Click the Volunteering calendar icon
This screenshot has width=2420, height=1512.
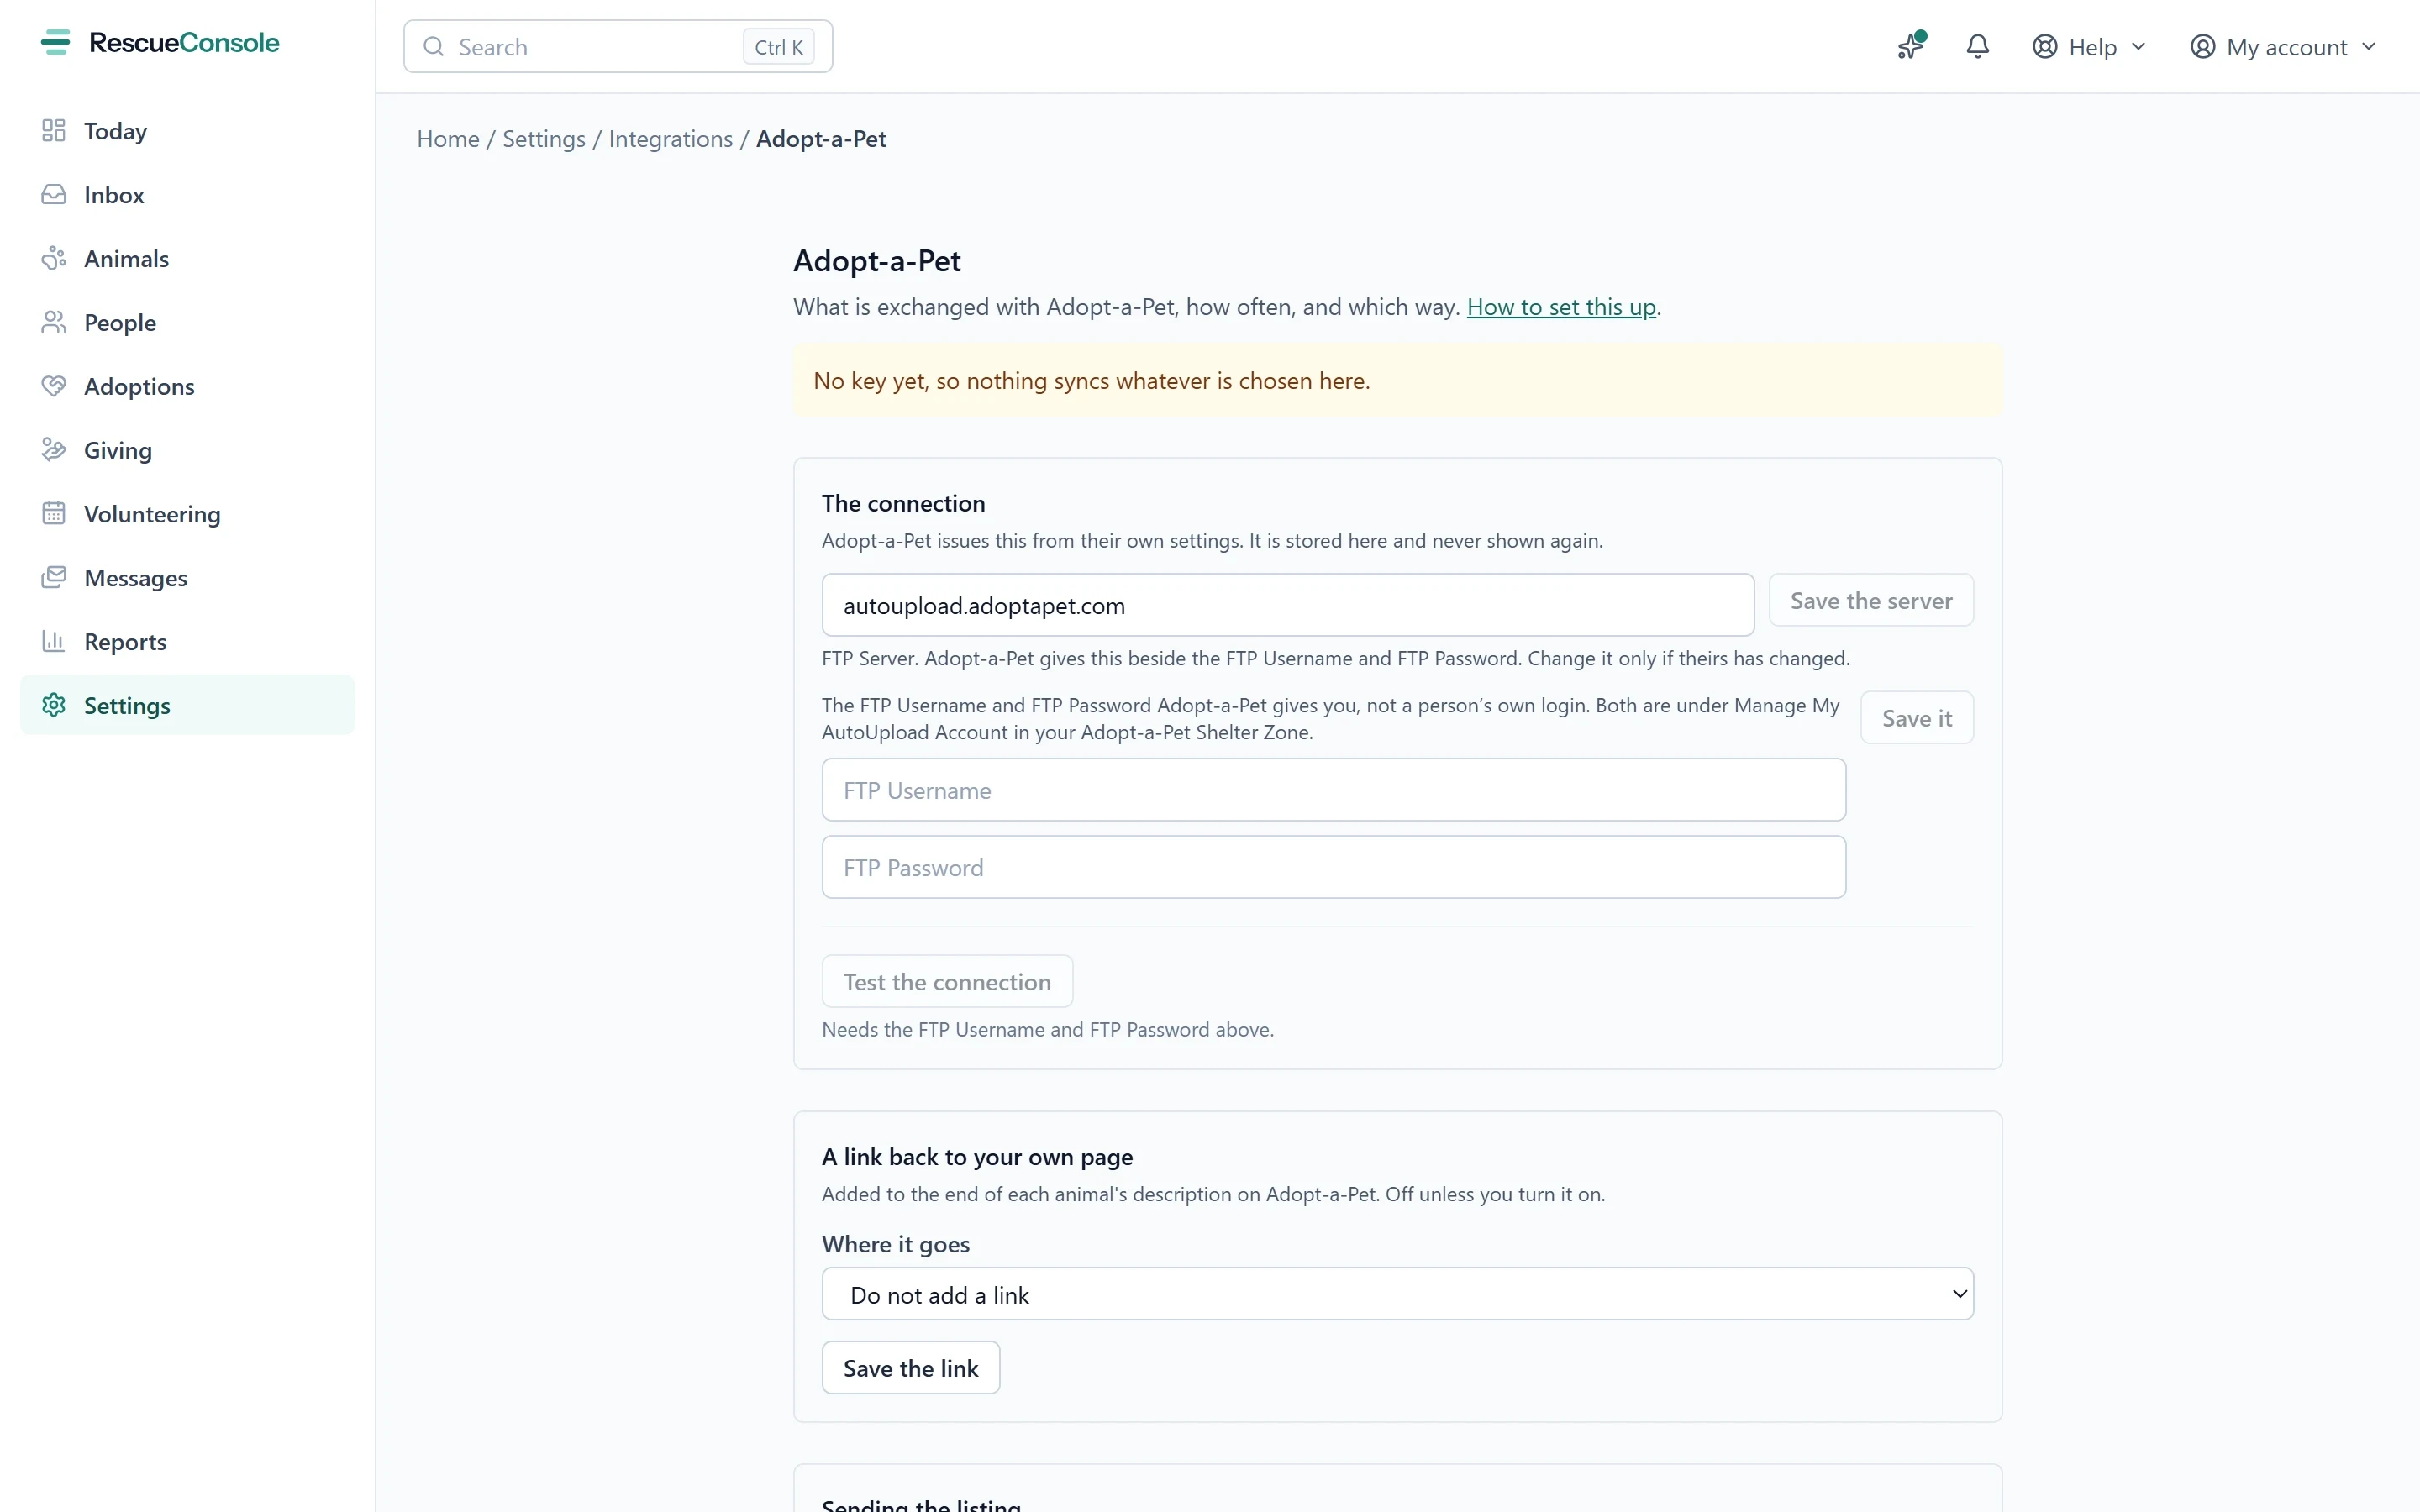pyautogui.click(x=54, y=514)
